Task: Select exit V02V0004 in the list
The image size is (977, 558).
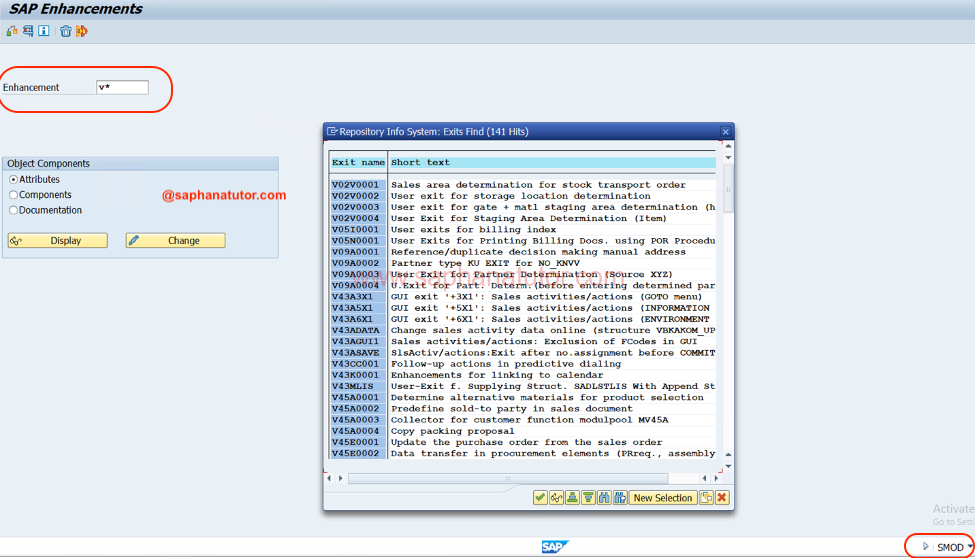Action: (355, 219)
